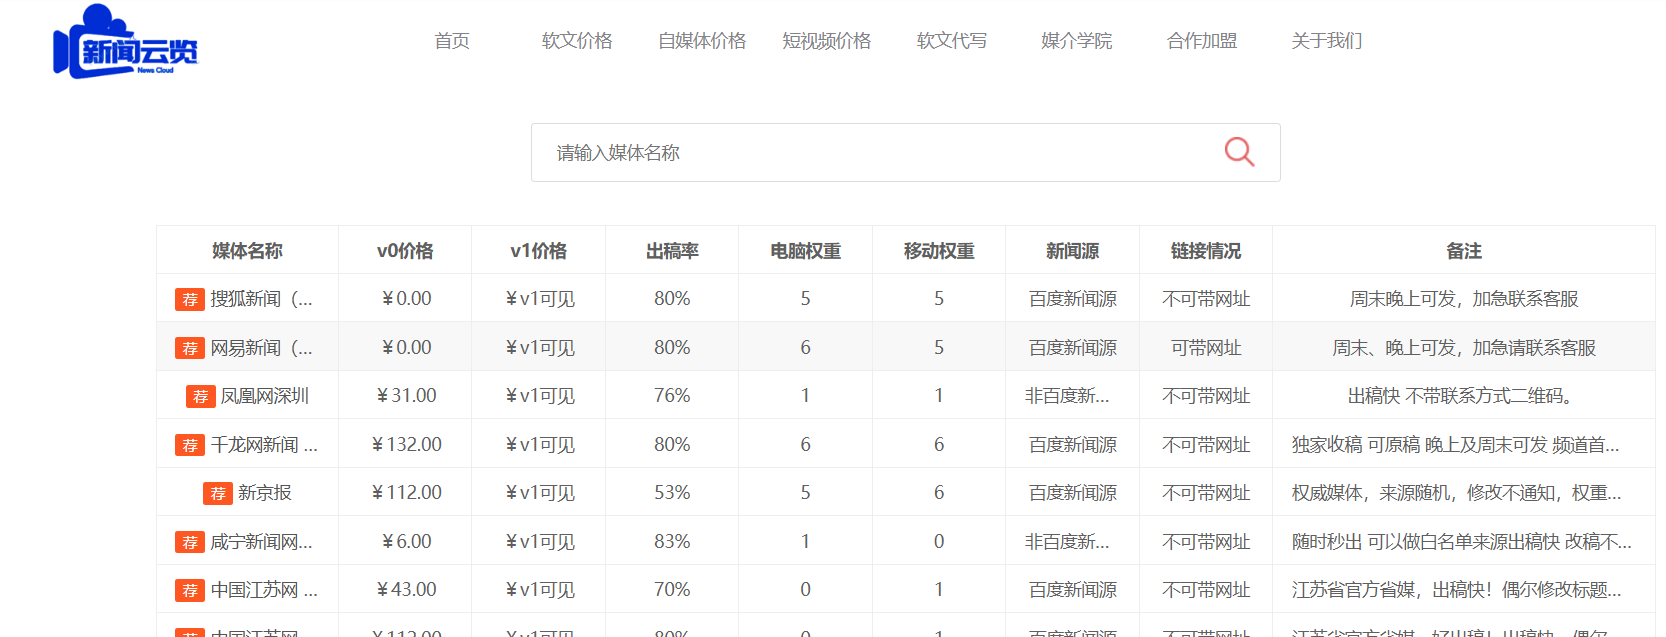Click the 70% 出稿率 value
The image size is (1666, 637).
click(672, 590)
